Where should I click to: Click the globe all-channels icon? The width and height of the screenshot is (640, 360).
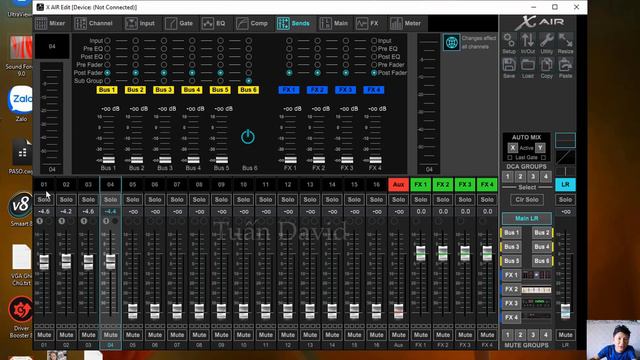451,42
